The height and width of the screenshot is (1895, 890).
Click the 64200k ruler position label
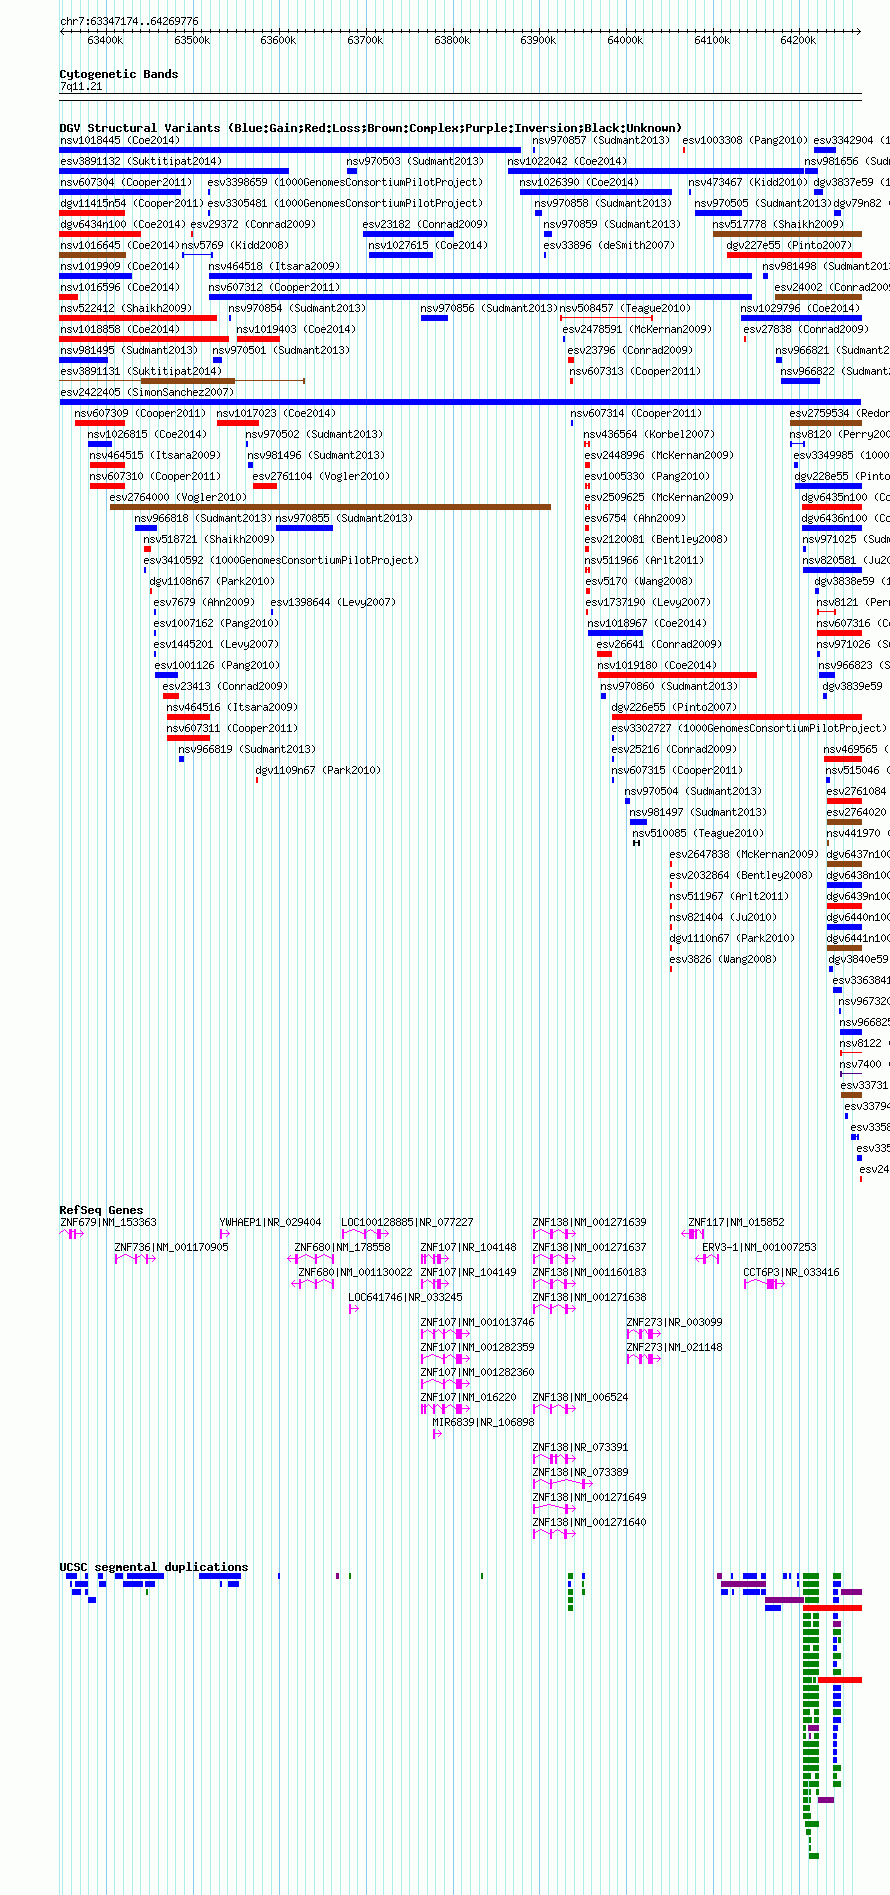click(798, 40)
